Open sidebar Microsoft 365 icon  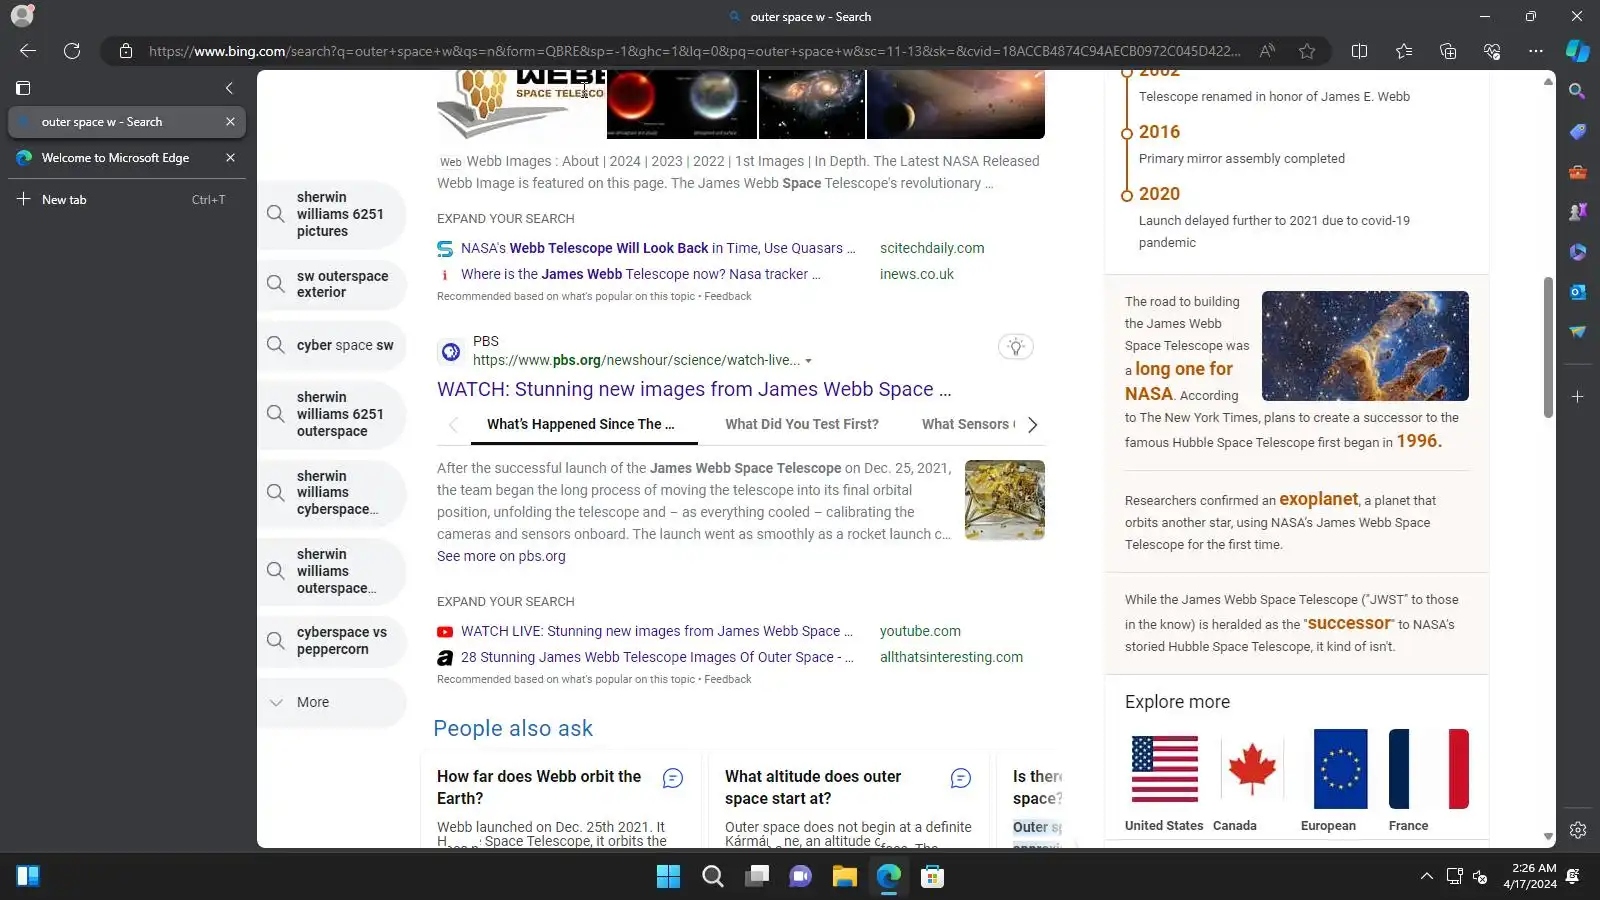[x=1578, y=252]
